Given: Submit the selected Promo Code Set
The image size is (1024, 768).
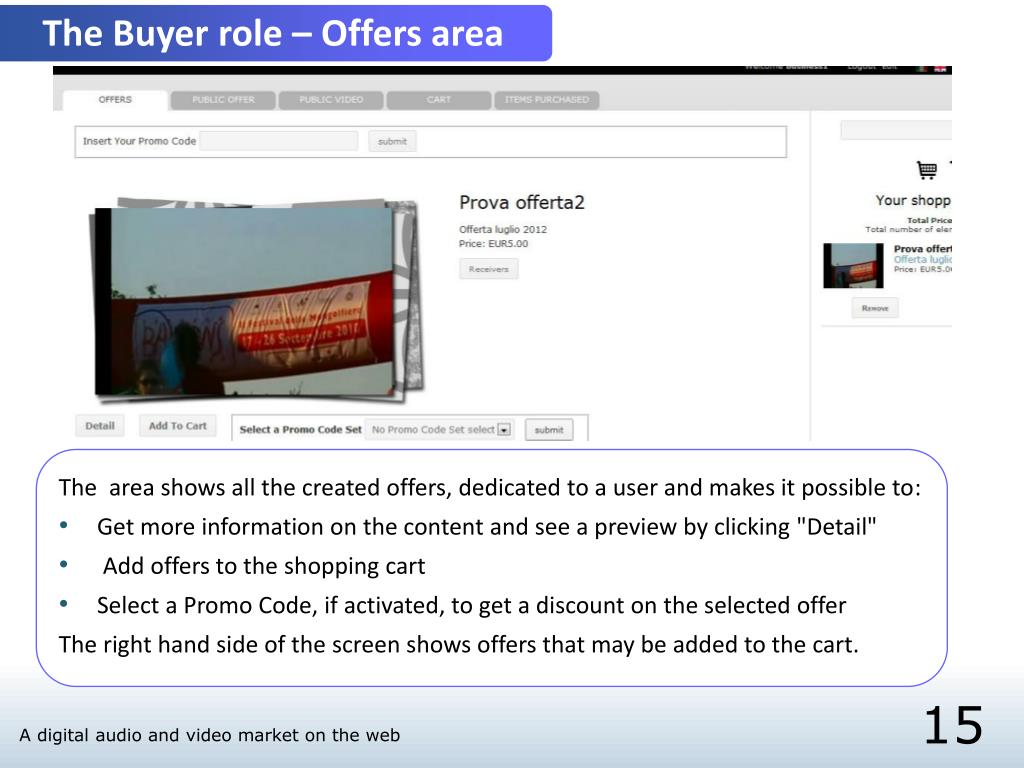Looking at the screenshot, I should coord(549,430).
